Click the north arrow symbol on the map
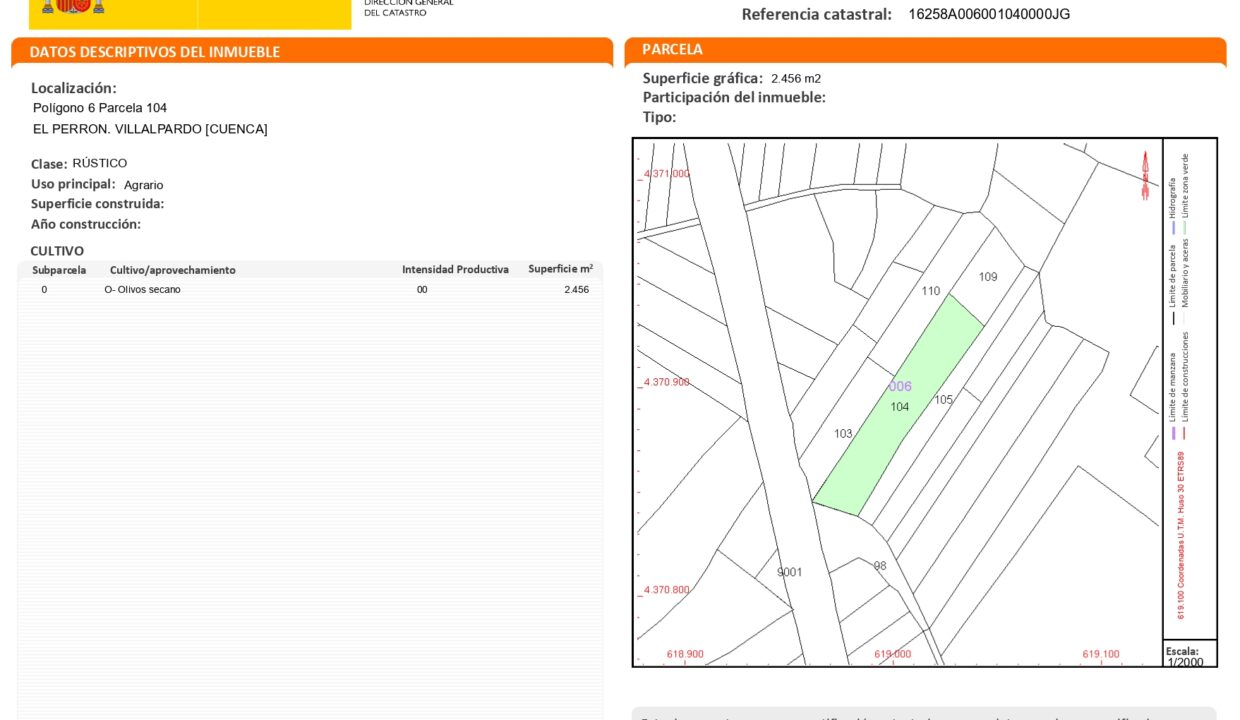 coord(1145,175)
